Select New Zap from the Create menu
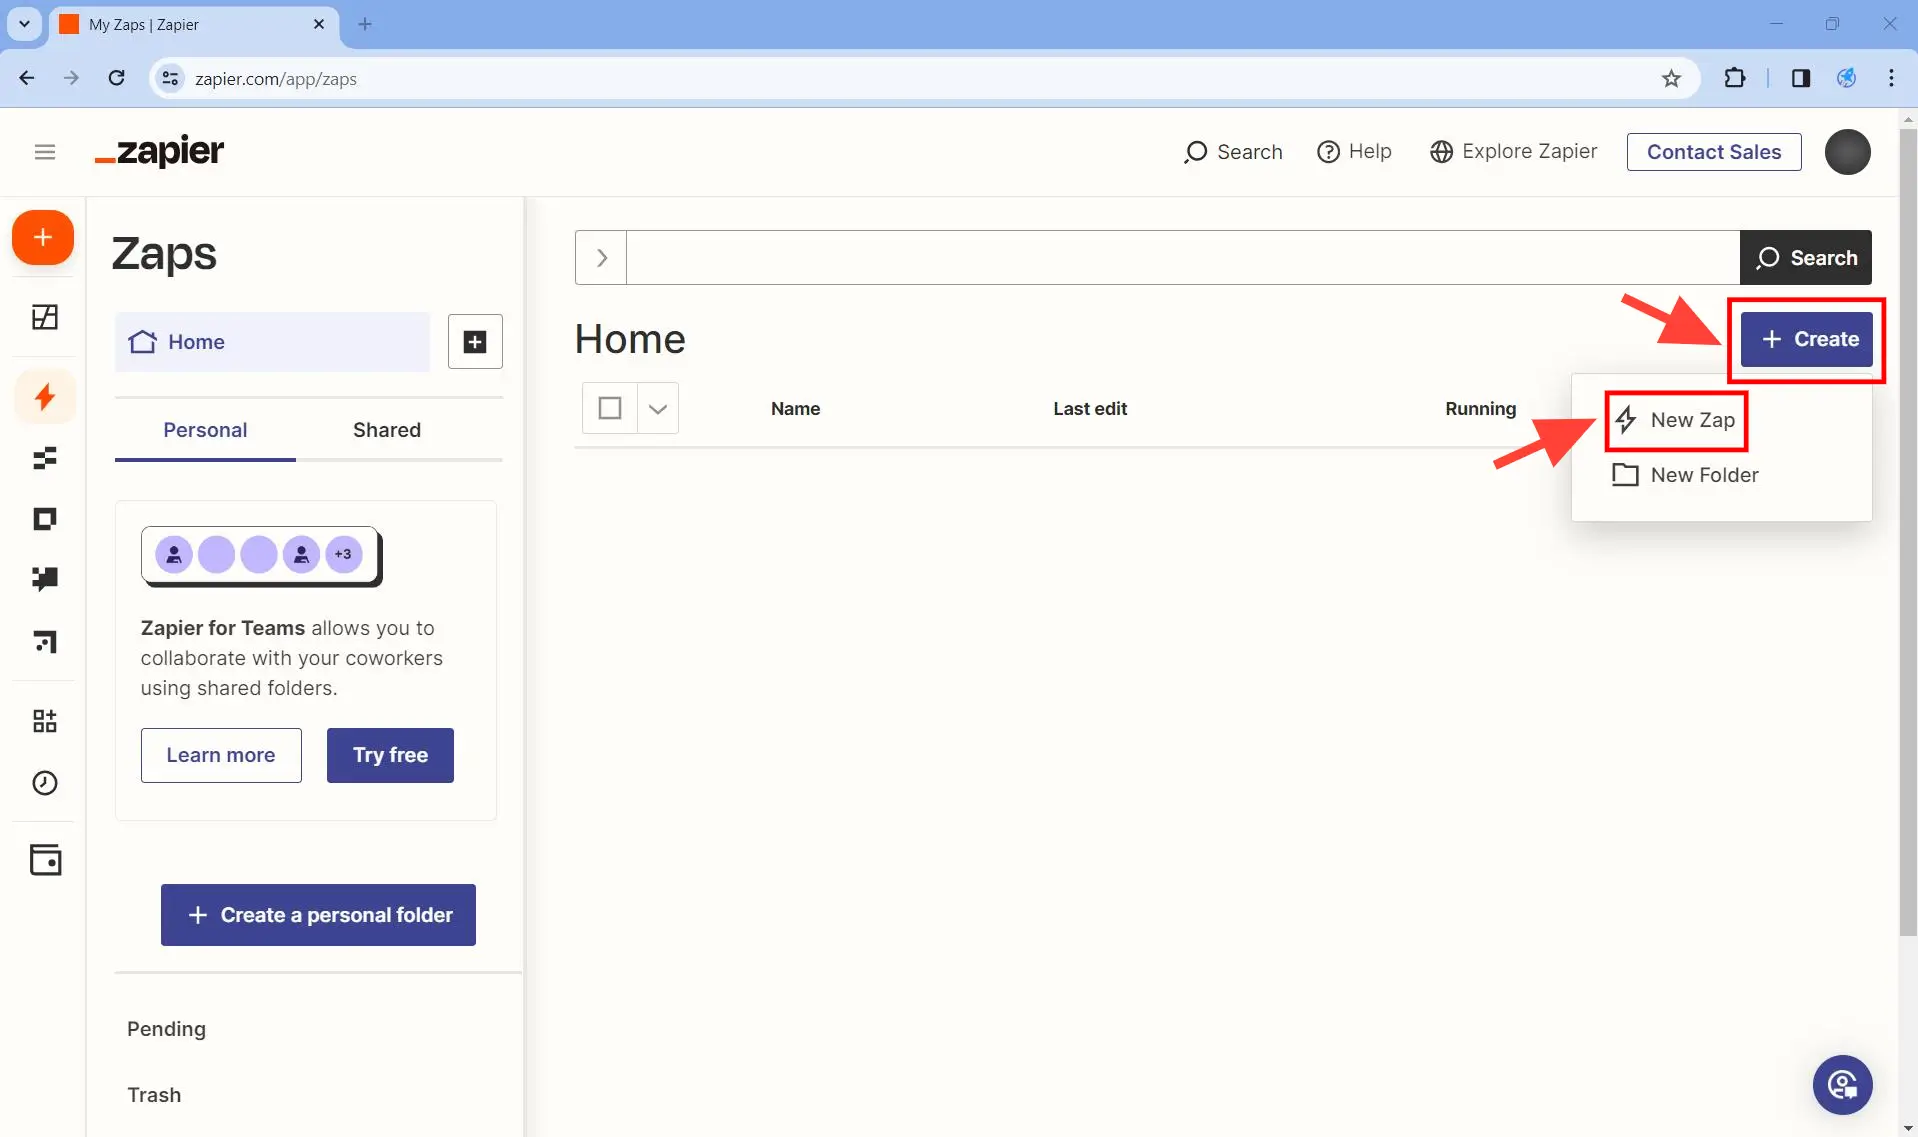The image size is (1918, 1137). pos(1676,420)
